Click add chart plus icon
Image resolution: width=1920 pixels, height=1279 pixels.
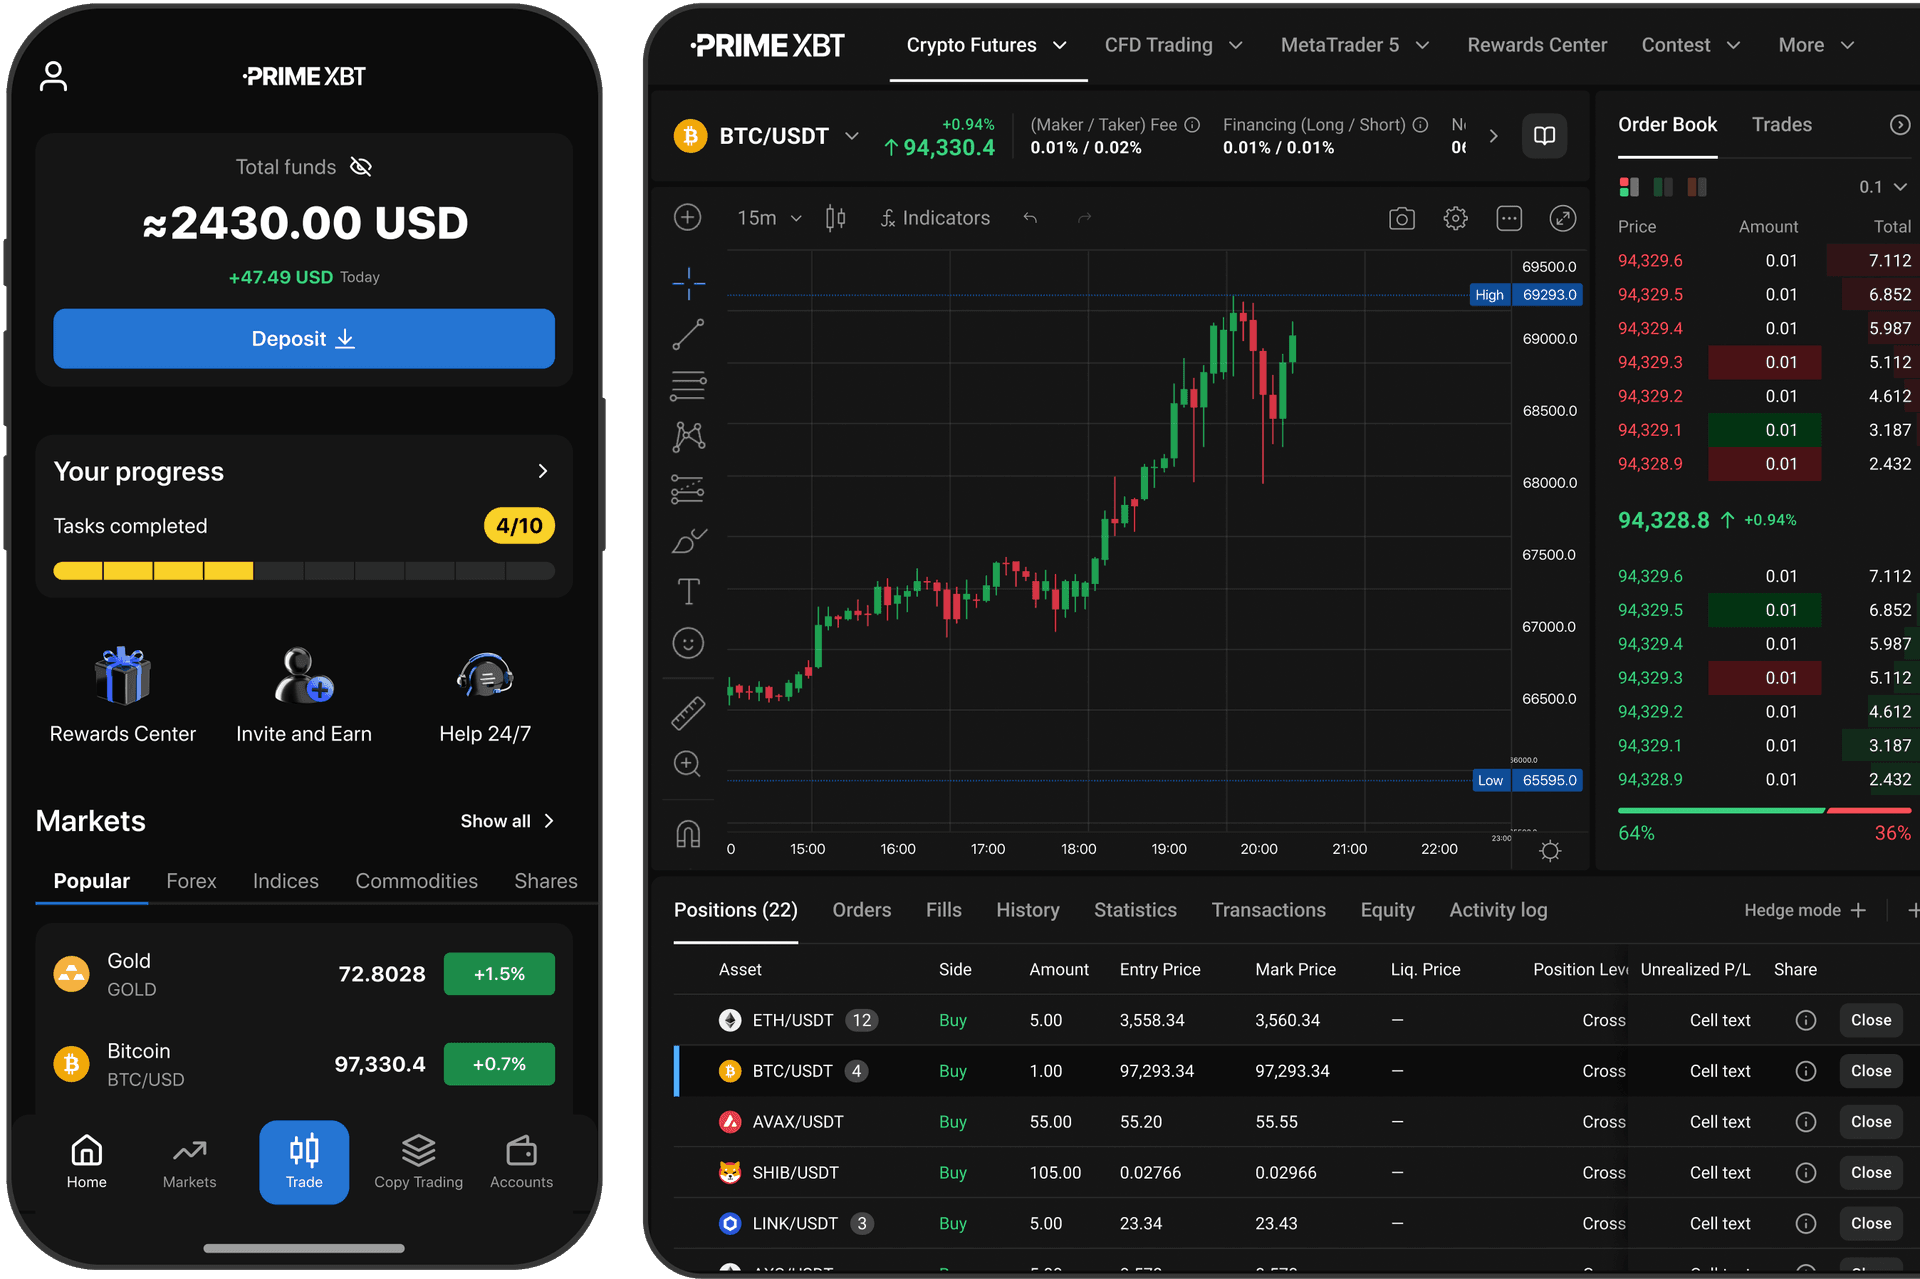tap(687, 218)
